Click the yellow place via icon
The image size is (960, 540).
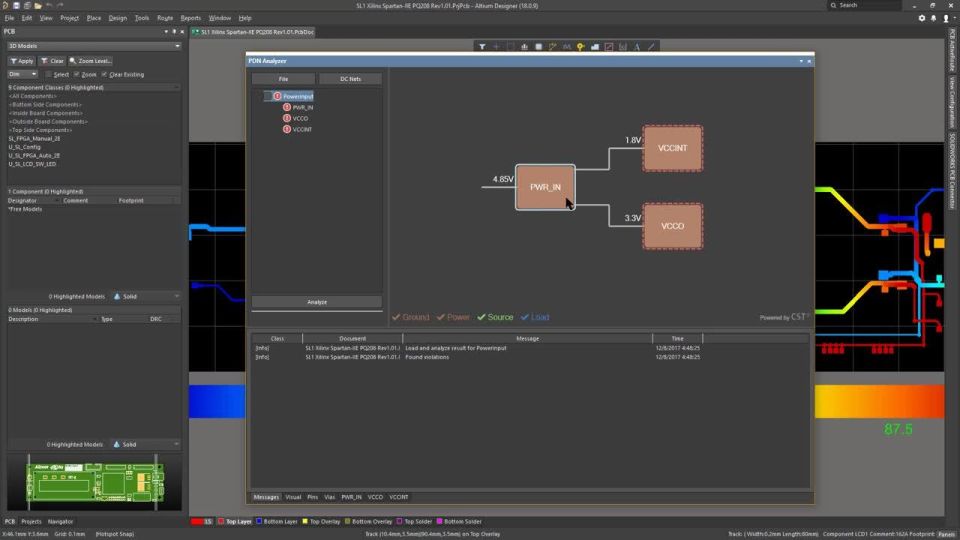pos(580,47)
